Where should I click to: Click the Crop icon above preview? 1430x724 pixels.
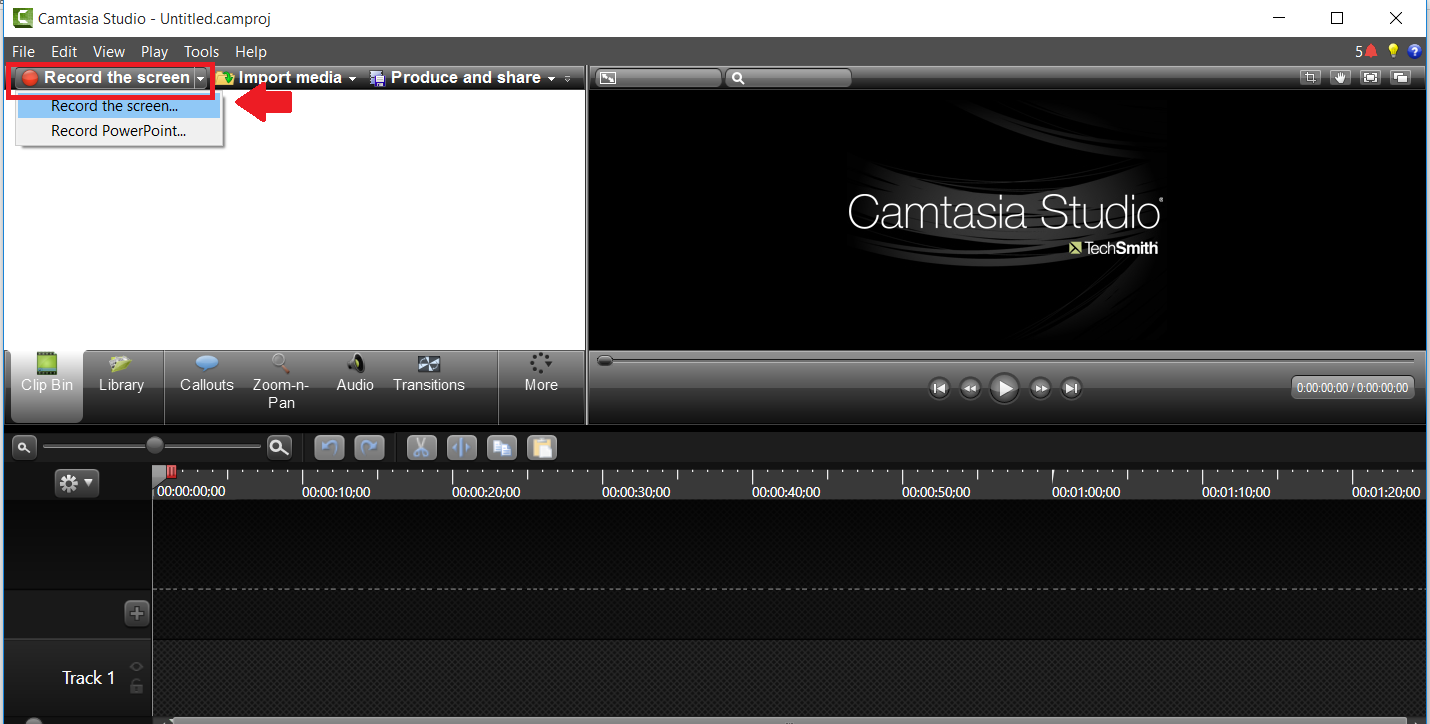[x=1310, y=77]
